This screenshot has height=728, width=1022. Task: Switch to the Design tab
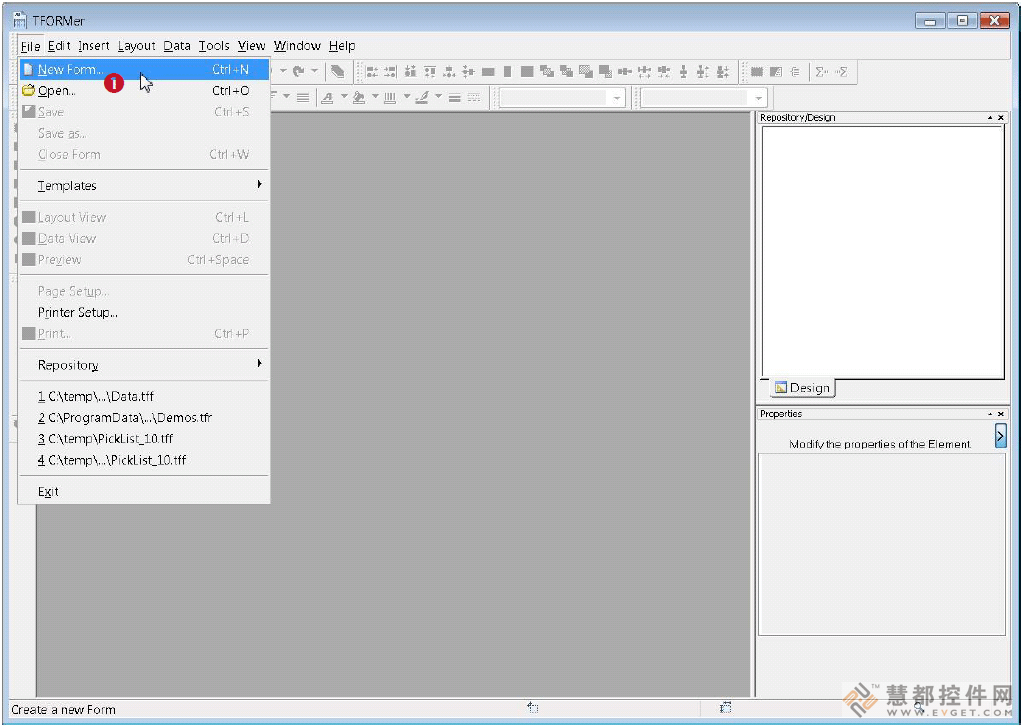(802, 388)
